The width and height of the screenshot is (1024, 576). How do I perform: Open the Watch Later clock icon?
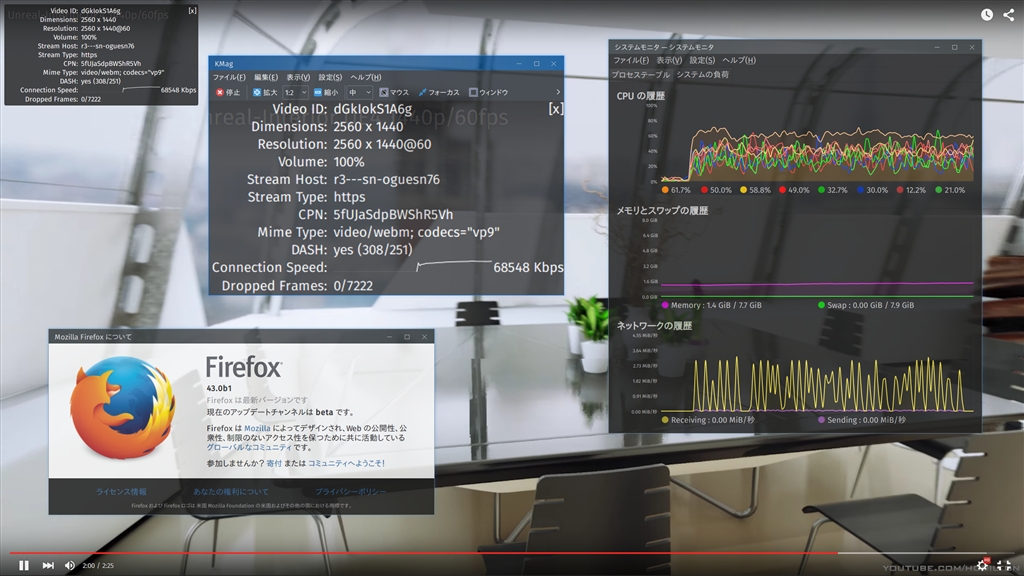pyautogui.click(x=987, y=15)
